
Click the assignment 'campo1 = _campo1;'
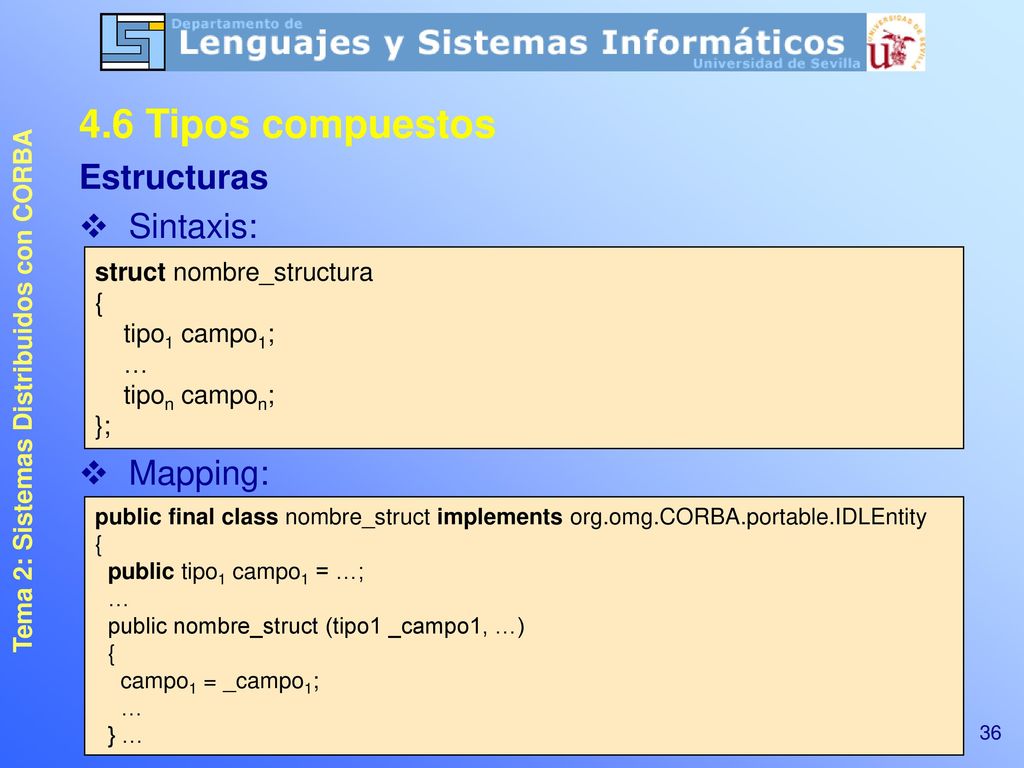coord(219,682)
